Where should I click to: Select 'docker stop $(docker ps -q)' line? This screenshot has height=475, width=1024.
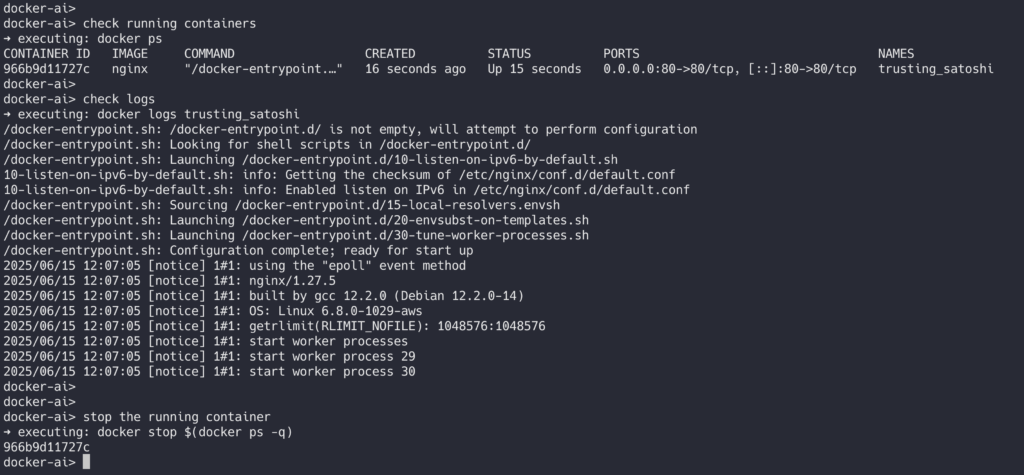[x=148, y=433]
